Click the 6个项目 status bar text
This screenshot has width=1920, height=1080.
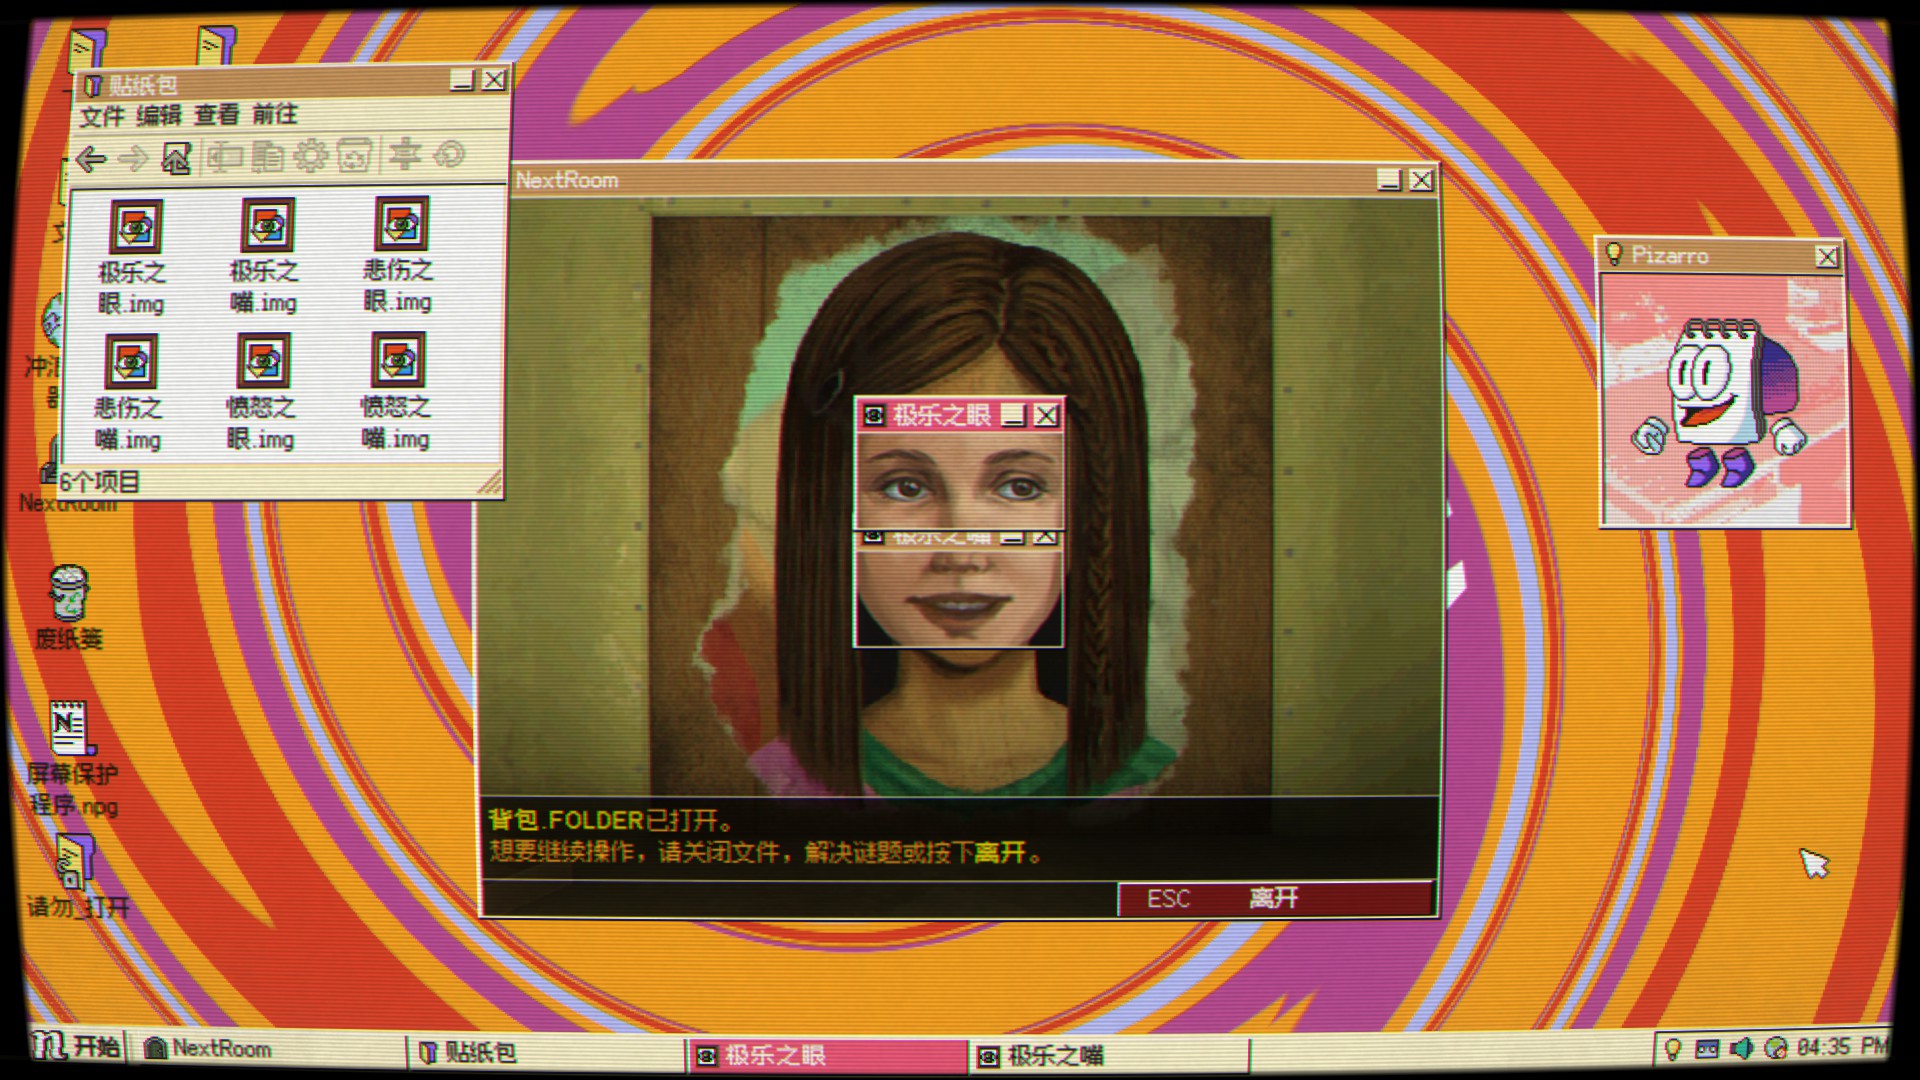coord(99,482)
